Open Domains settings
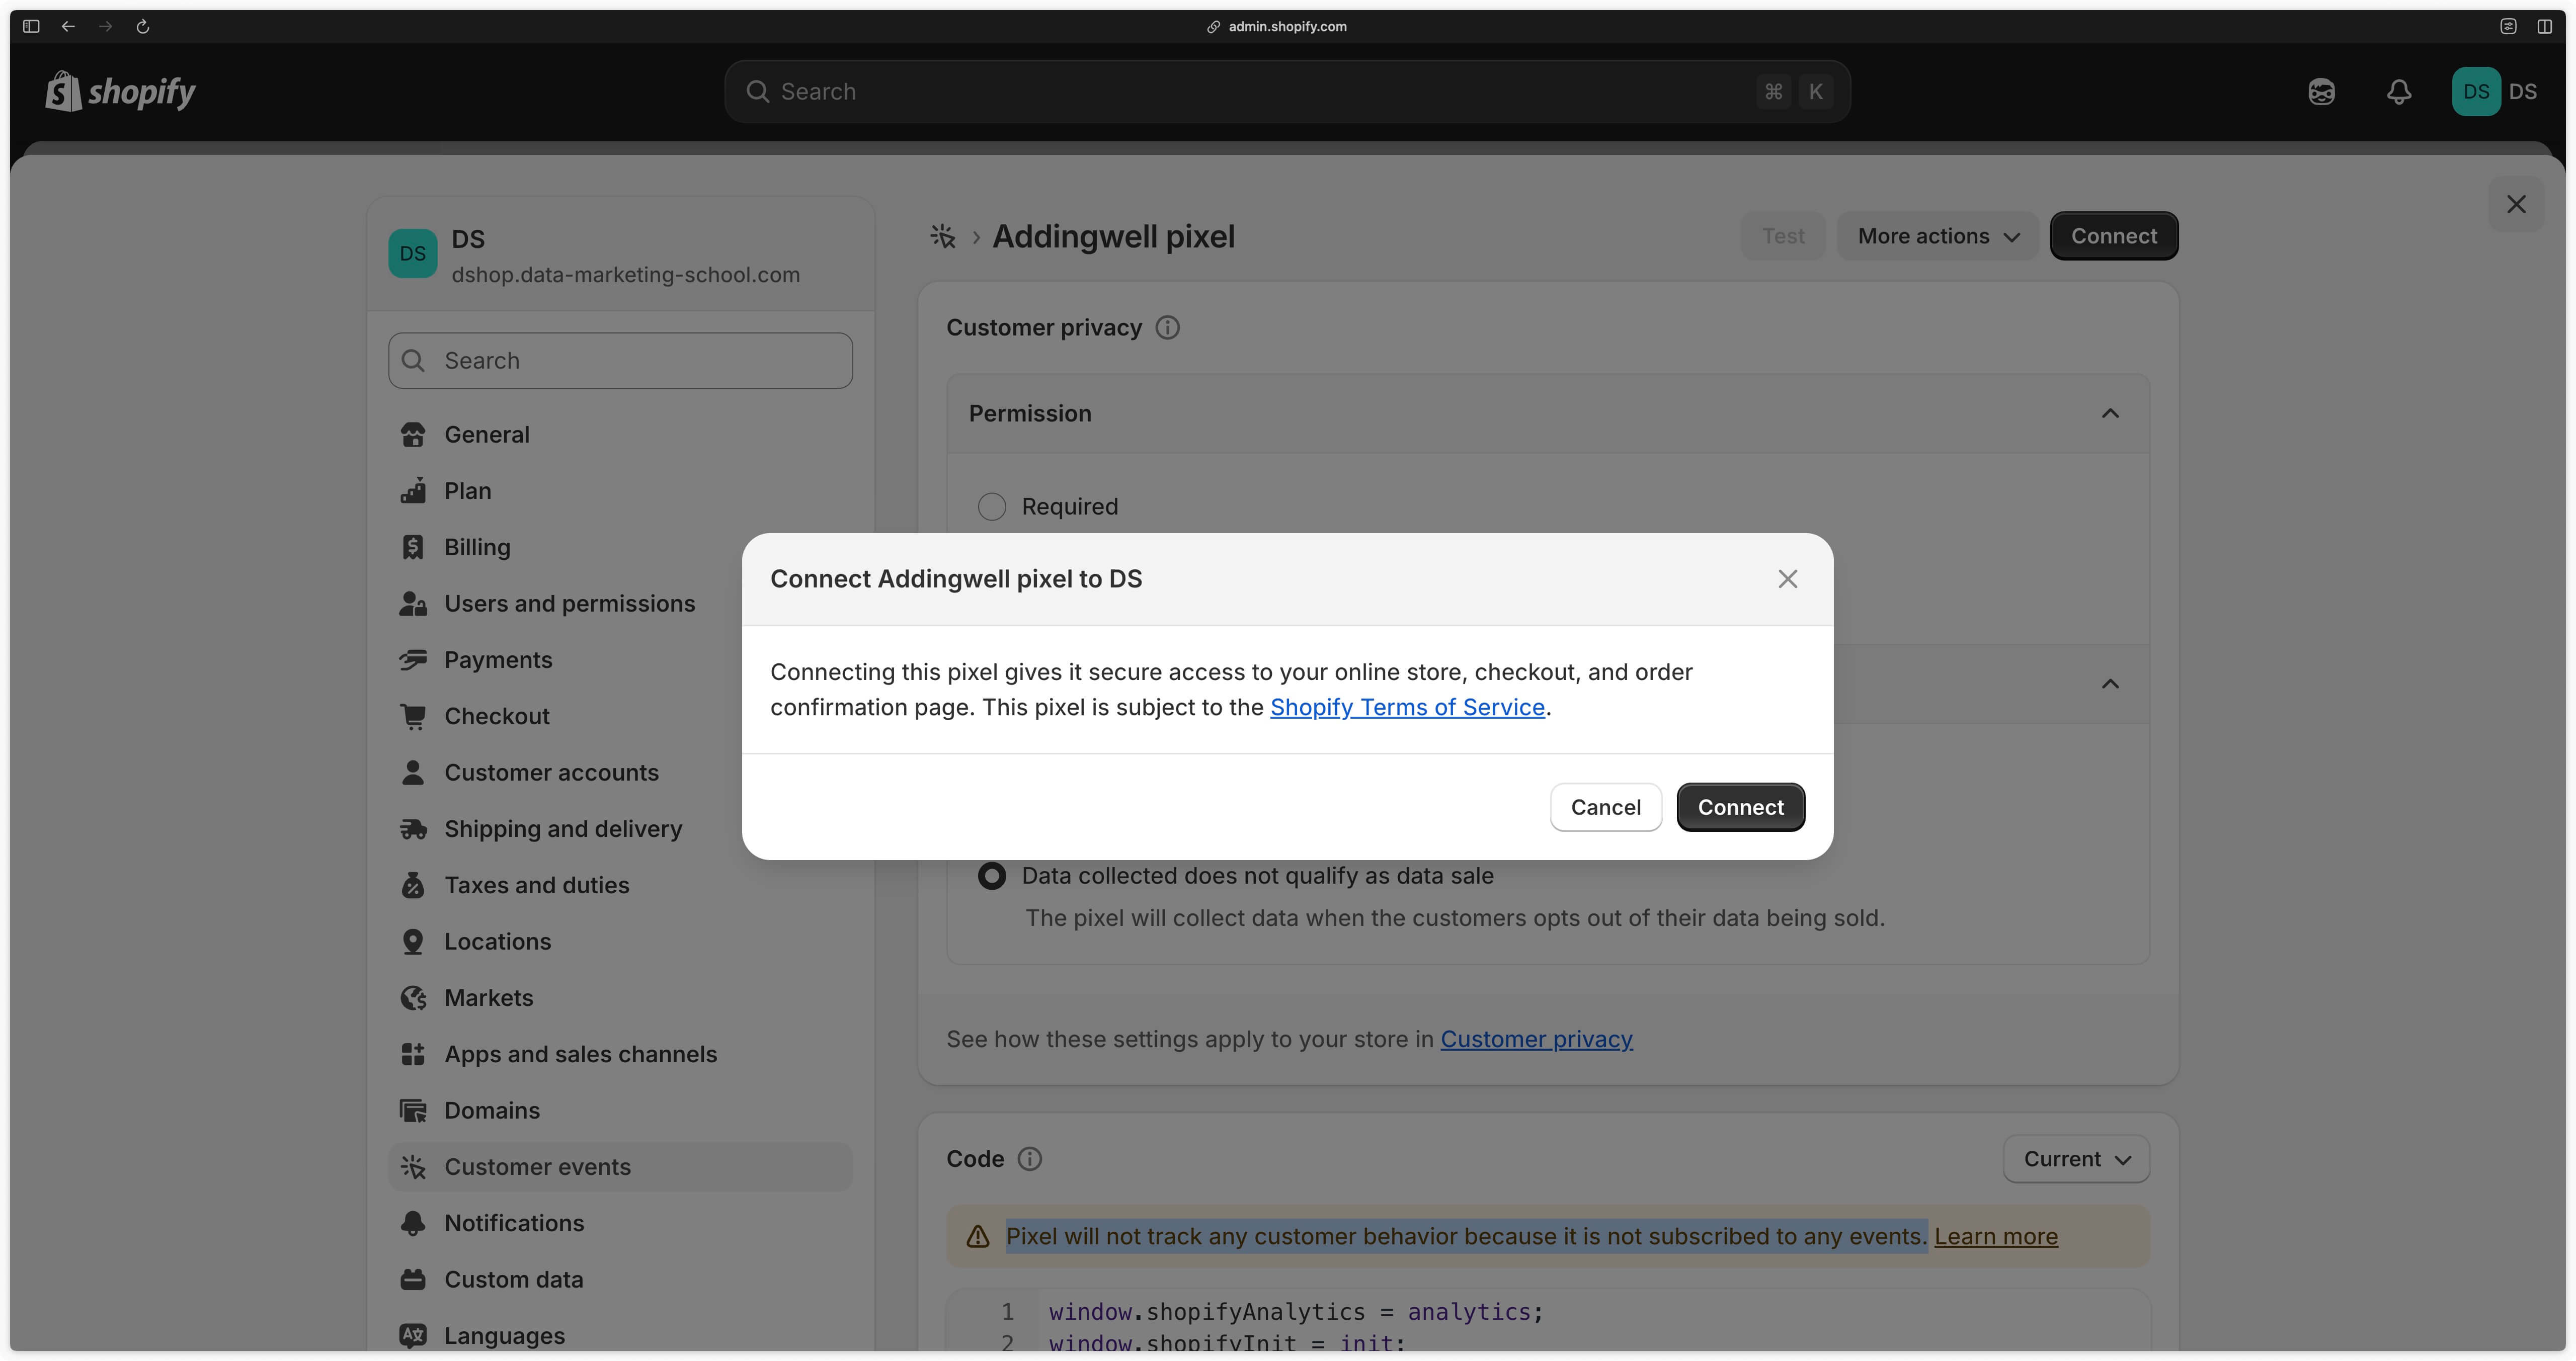 [x=620, y=1111]
